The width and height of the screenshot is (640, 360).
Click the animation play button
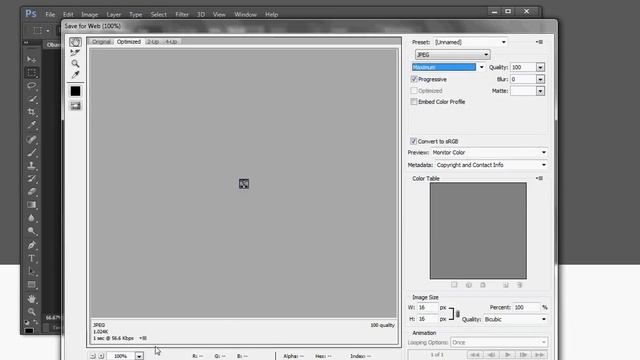pos(508,355)
